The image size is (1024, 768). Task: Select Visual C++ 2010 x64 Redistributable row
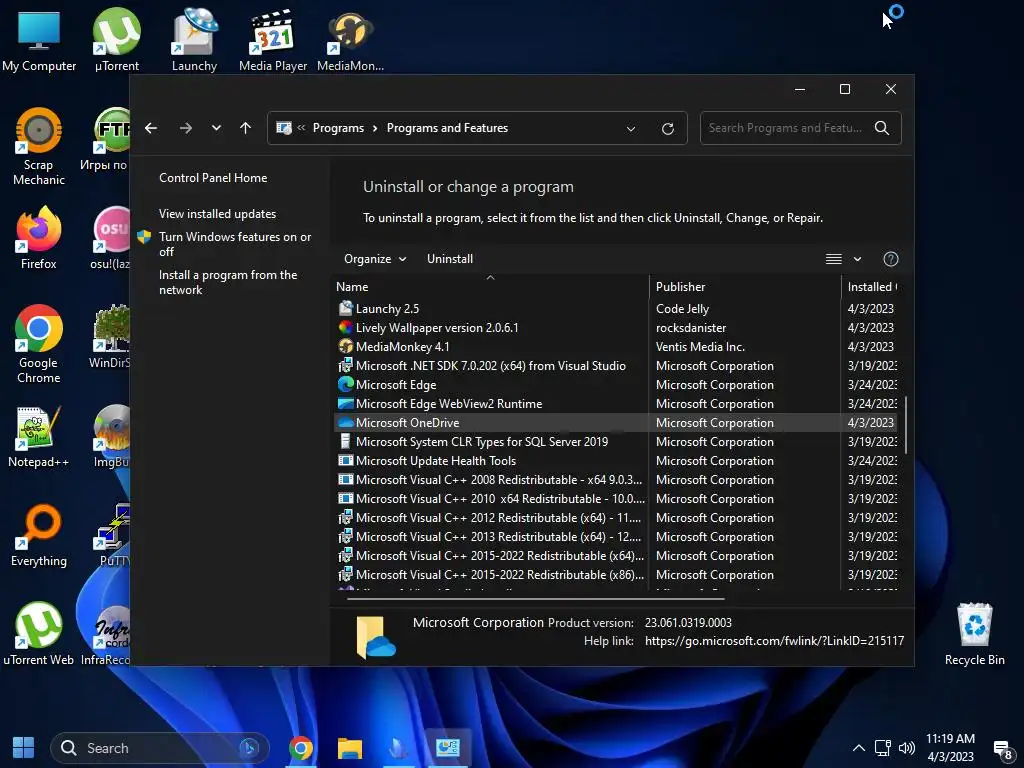pos(615,498)
